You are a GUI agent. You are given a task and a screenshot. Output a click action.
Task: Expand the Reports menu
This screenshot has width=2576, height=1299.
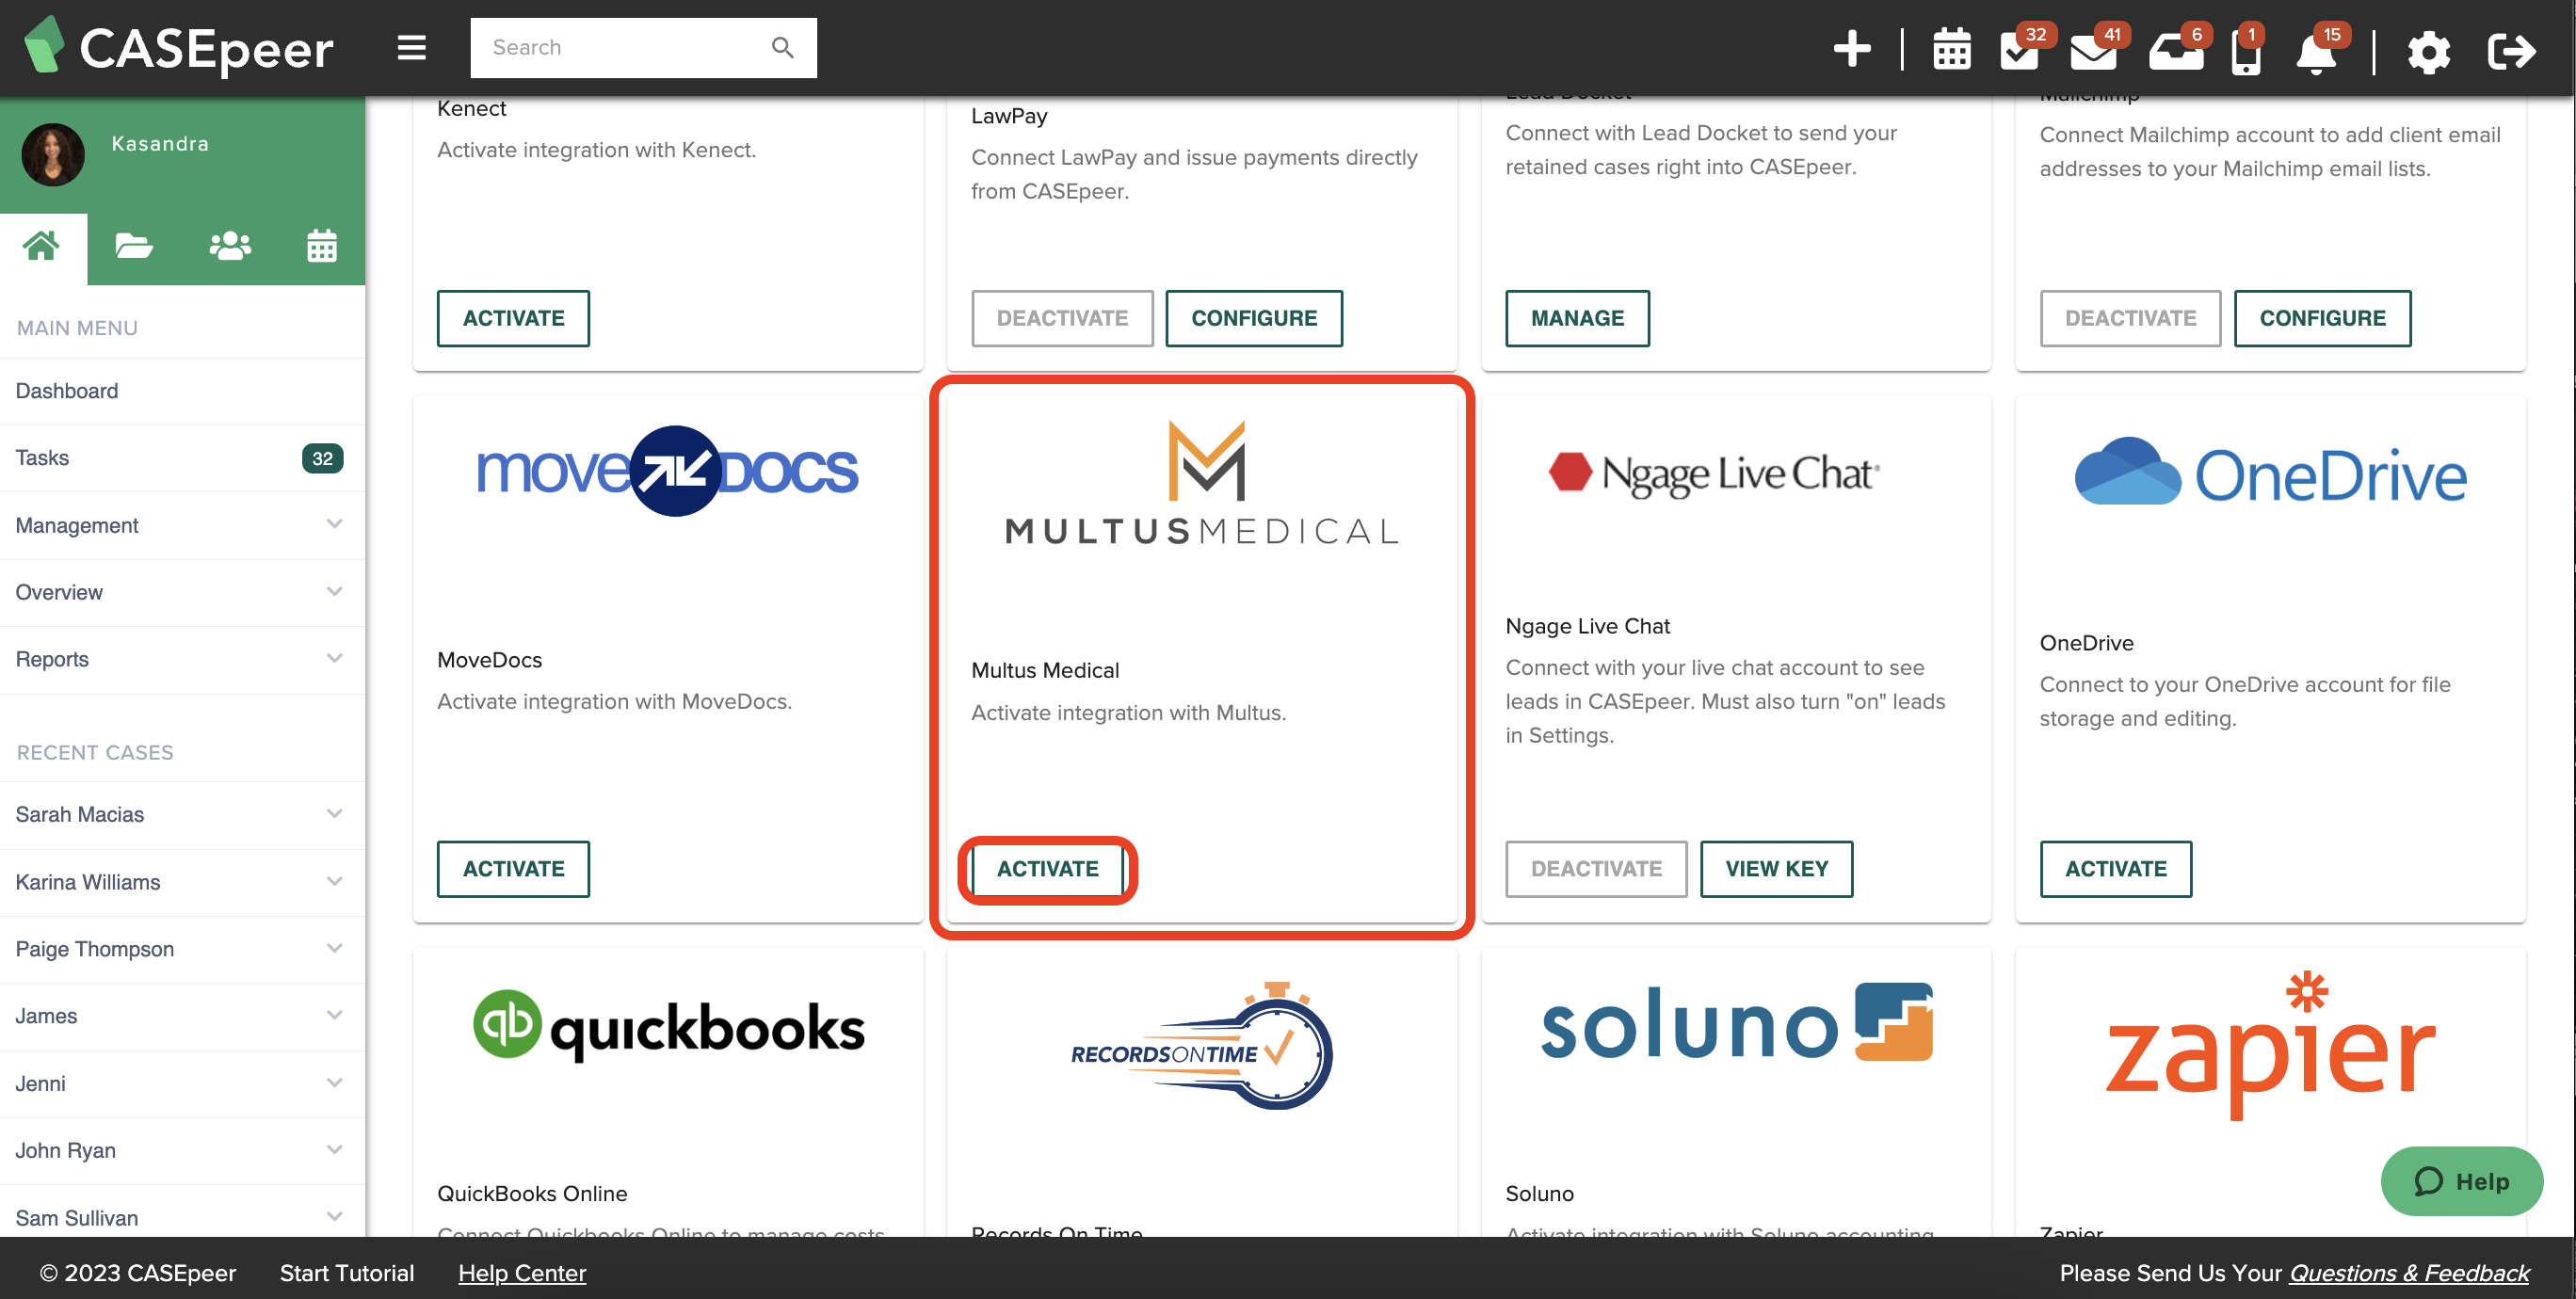(182, 660)
